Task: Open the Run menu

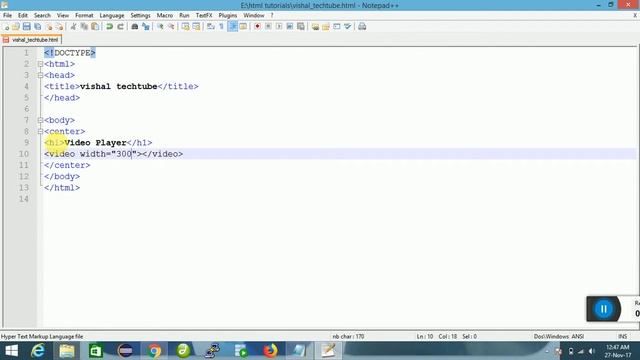Action: pos(184,15)
